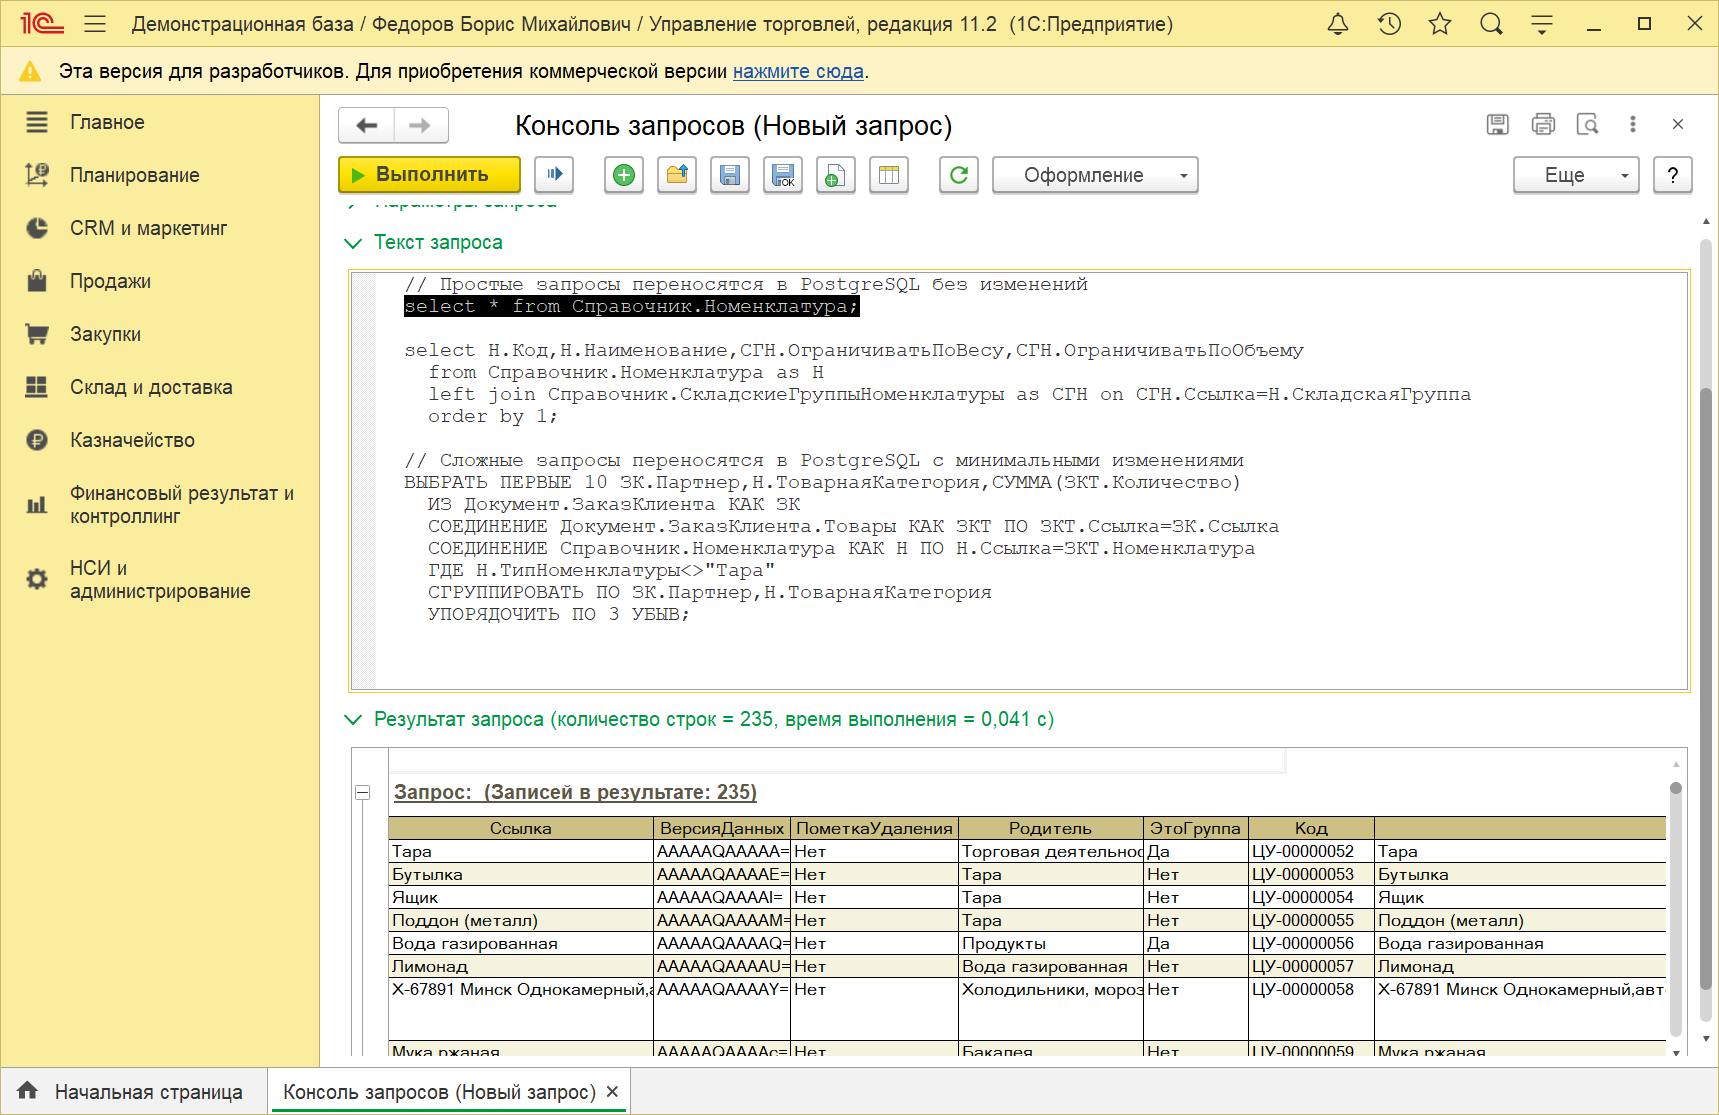Print the query results via the printer icon
This screenshot has height=1115, width=1719.
1543,124
